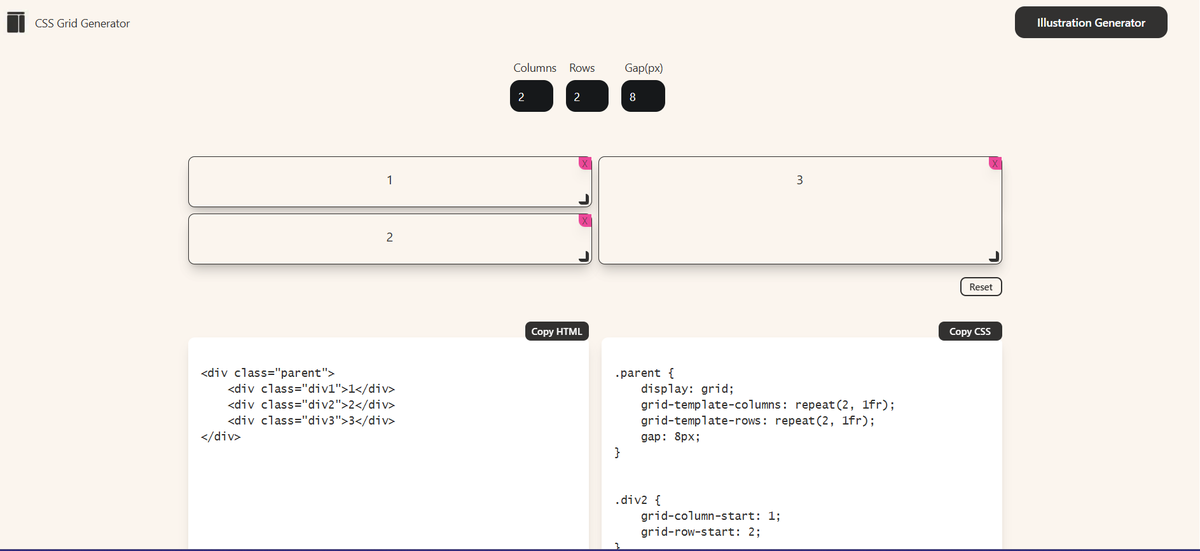Click the HTML line for div3

pyautogui.click(x=312, y=421)
